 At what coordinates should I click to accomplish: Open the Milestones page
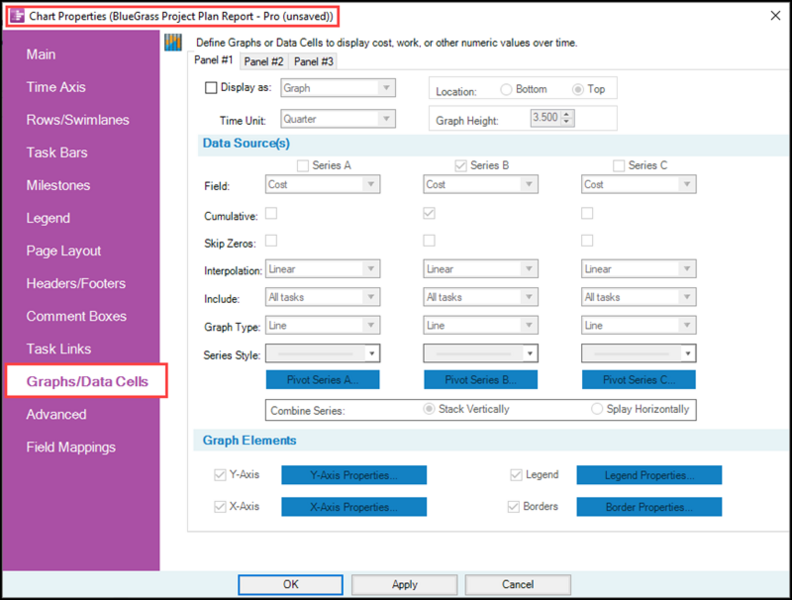58,185
